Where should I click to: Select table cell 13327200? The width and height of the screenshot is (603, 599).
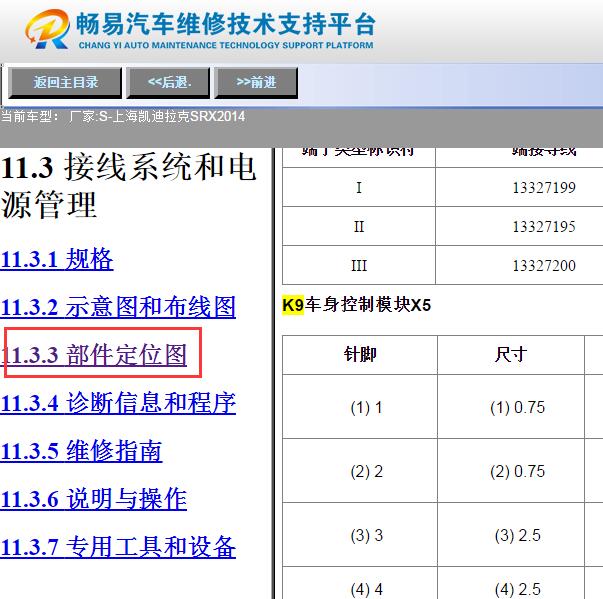tap(544, 265)
